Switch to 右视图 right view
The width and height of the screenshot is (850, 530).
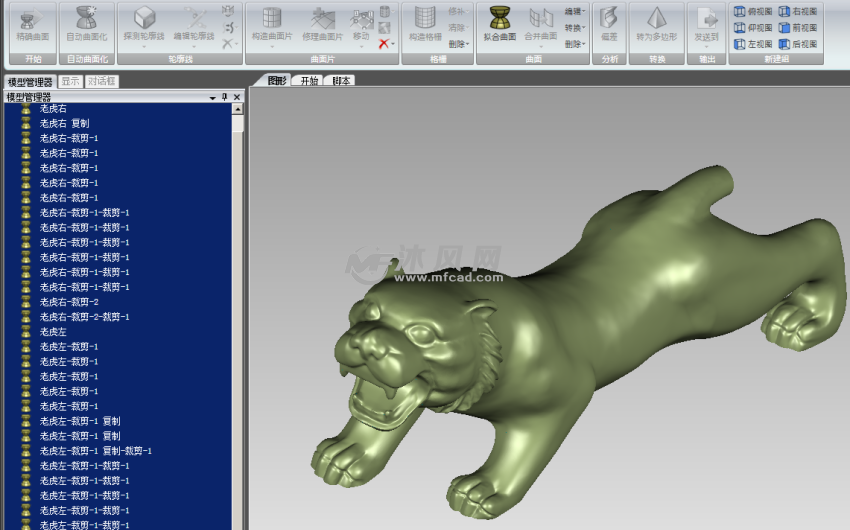(x=798, y=12)
